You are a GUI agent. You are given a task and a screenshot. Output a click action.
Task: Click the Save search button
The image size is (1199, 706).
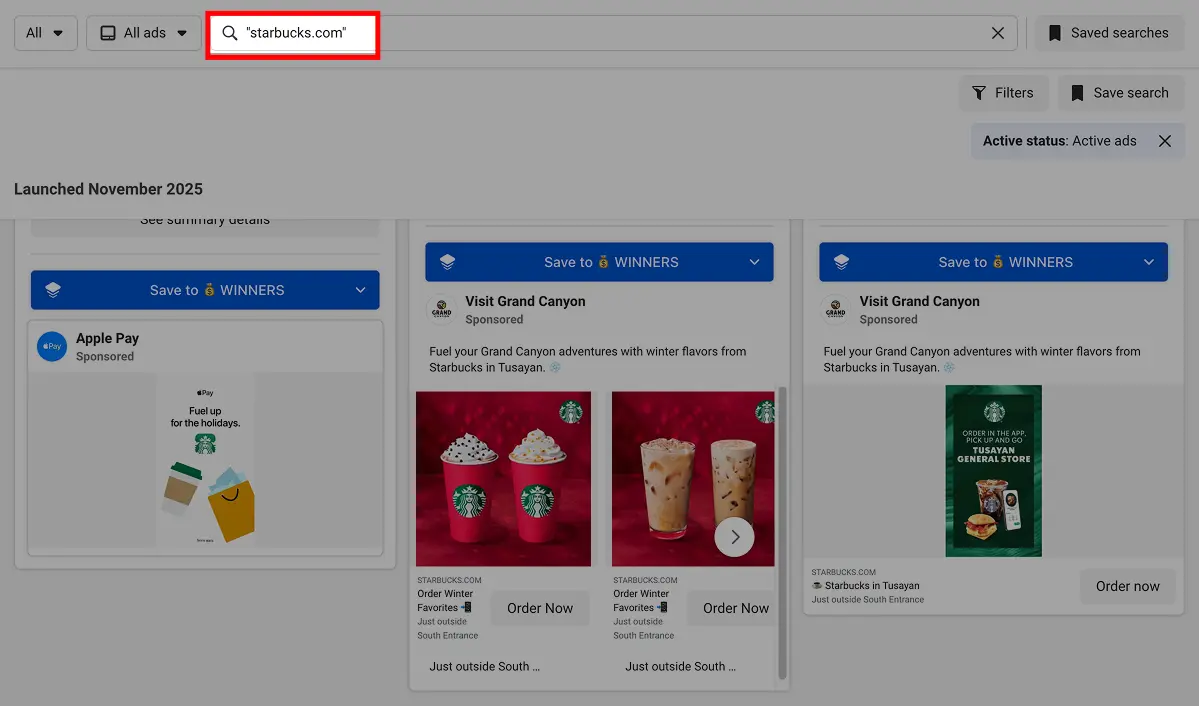1120,93
